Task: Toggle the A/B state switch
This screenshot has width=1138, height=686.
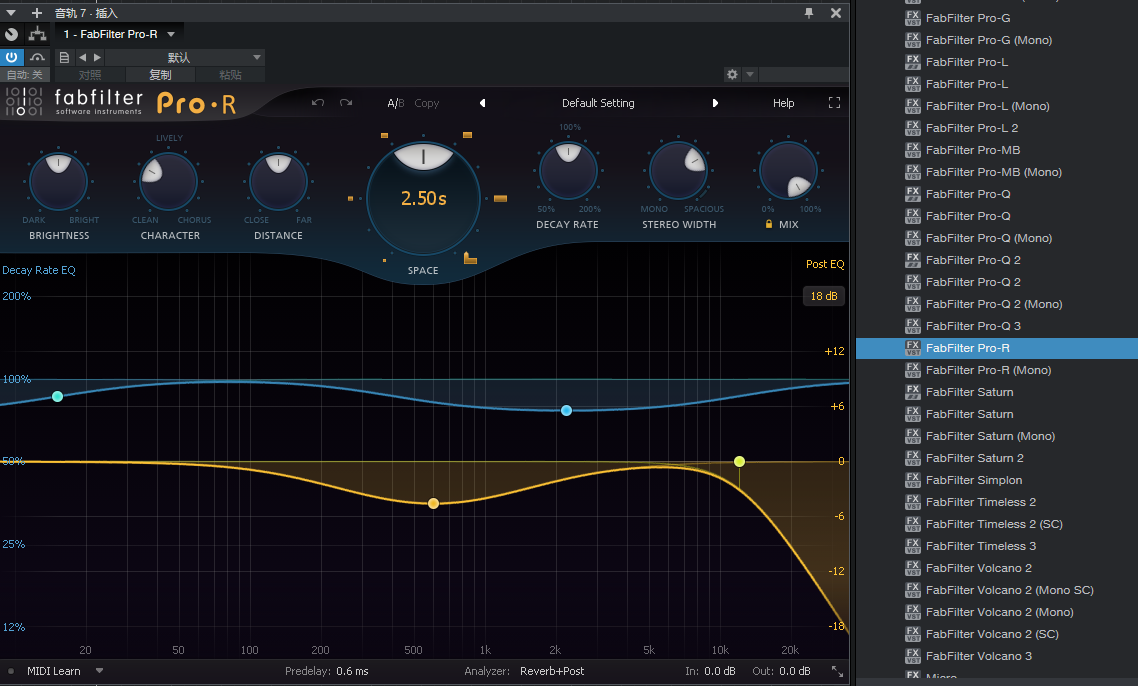Action: pos(396,103)
